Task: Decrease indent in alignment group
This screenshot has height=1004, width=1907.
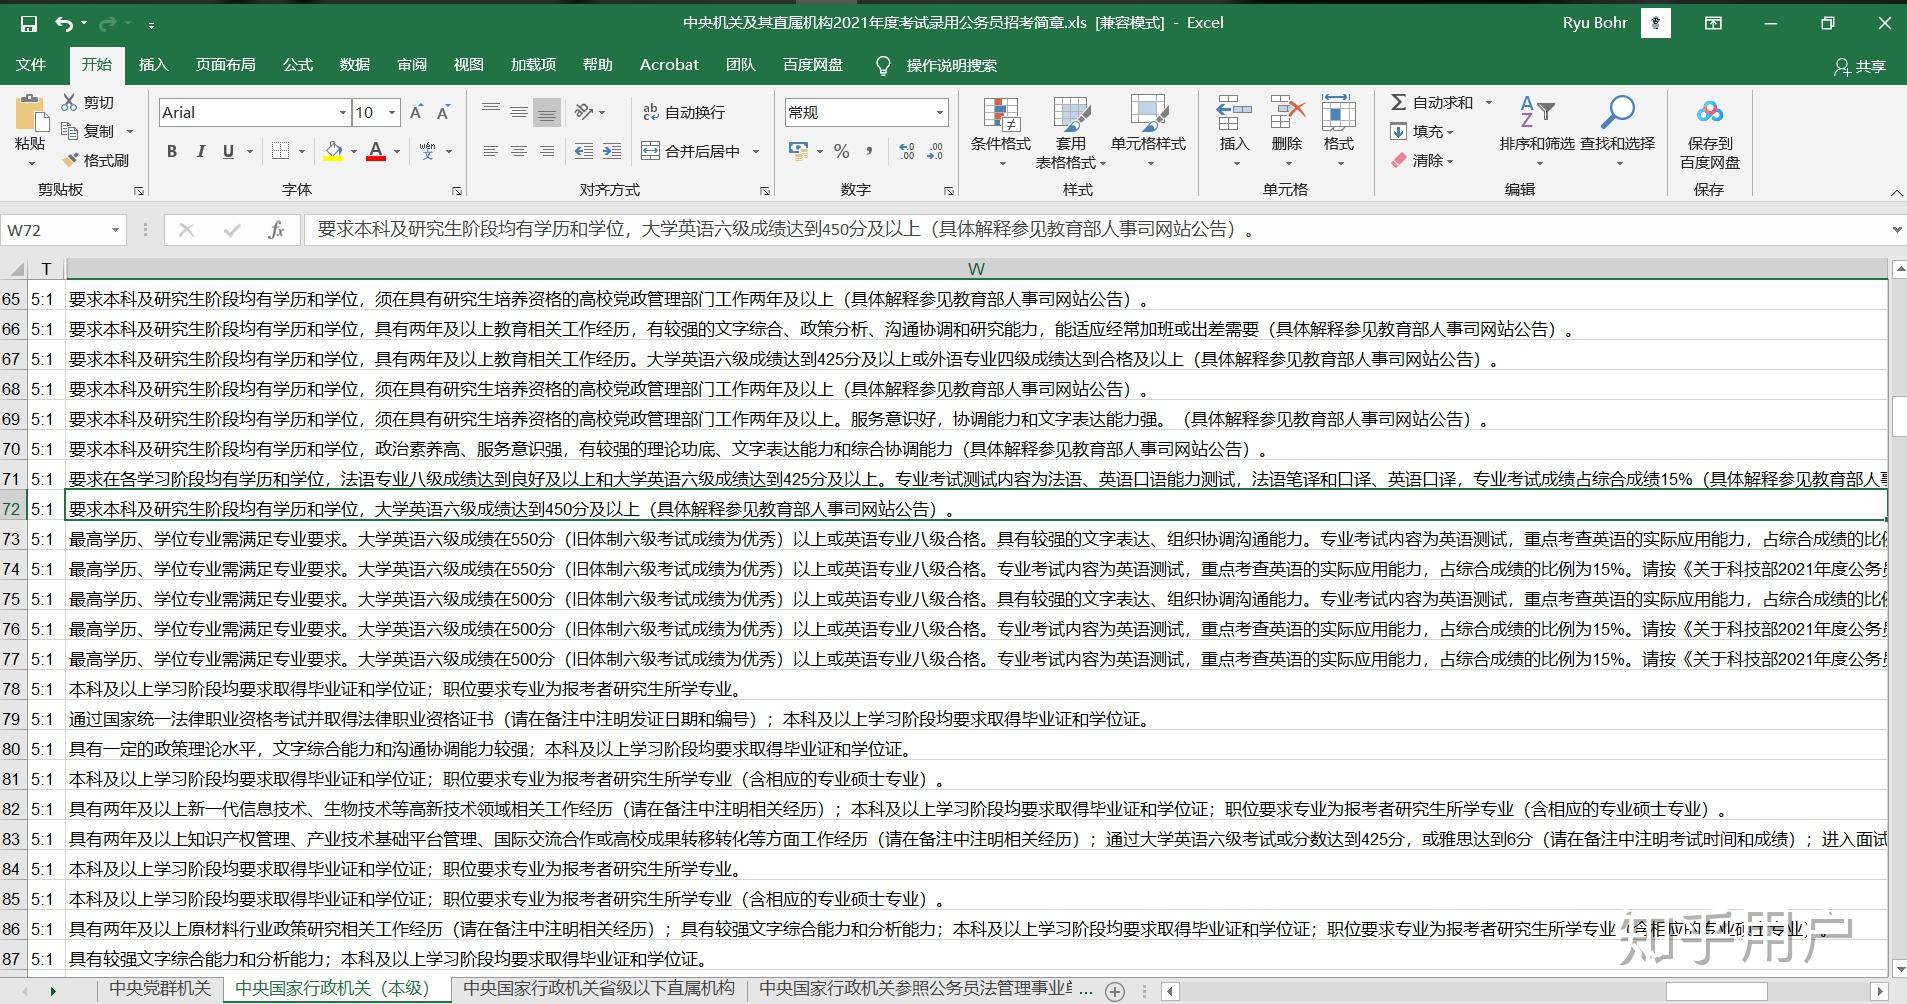Action: (584, 151)
